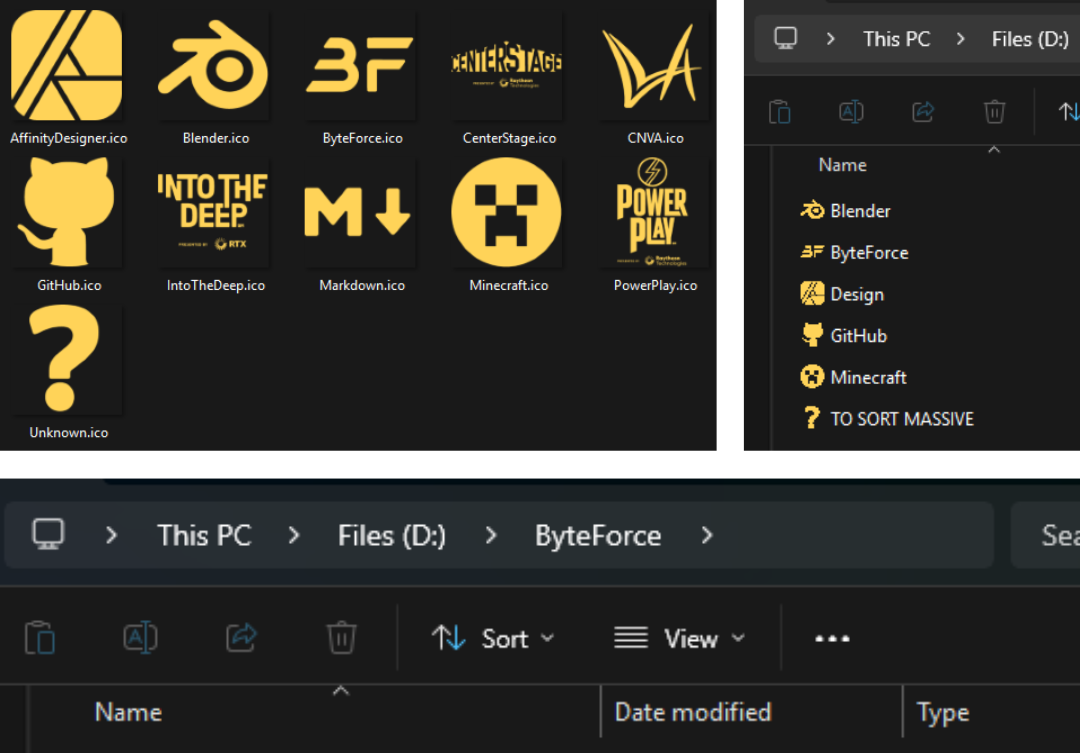Expand the chevron after ByteForce in address bar
Screen dimensions: 1080x753
tap(707, 535)
